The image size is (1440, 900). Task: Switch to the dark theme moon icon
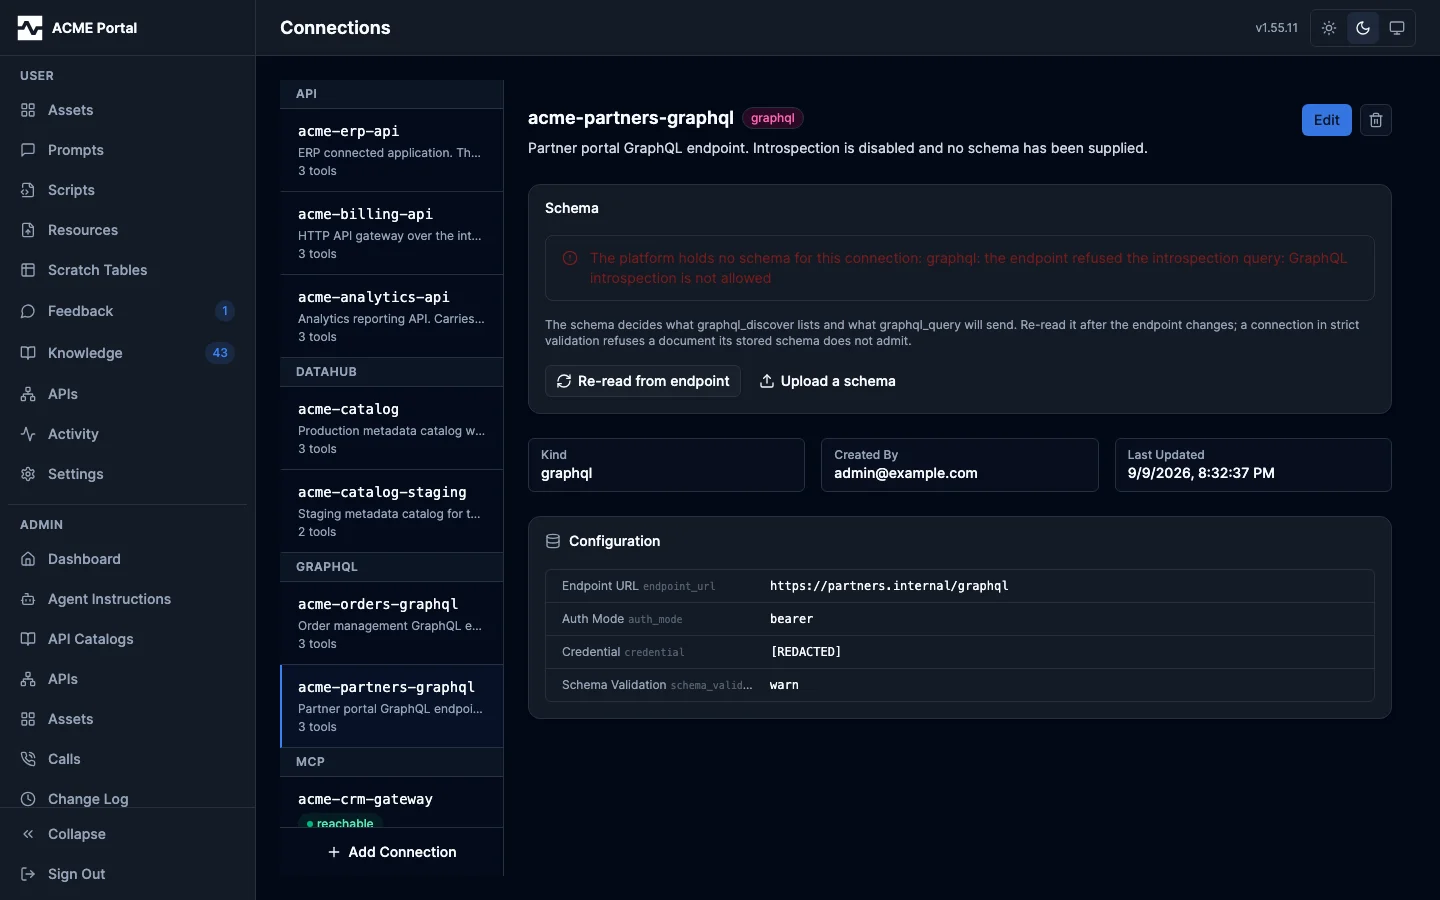point(1363,28)
